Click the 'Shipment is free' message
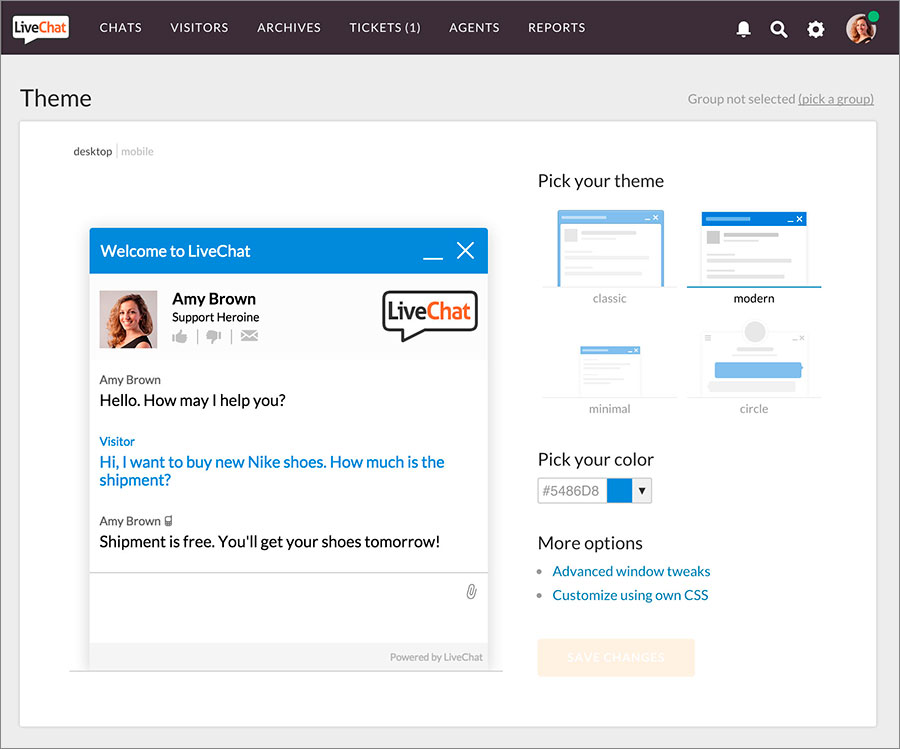The width and height of the screenshot is (900, 749). [270, 542]
